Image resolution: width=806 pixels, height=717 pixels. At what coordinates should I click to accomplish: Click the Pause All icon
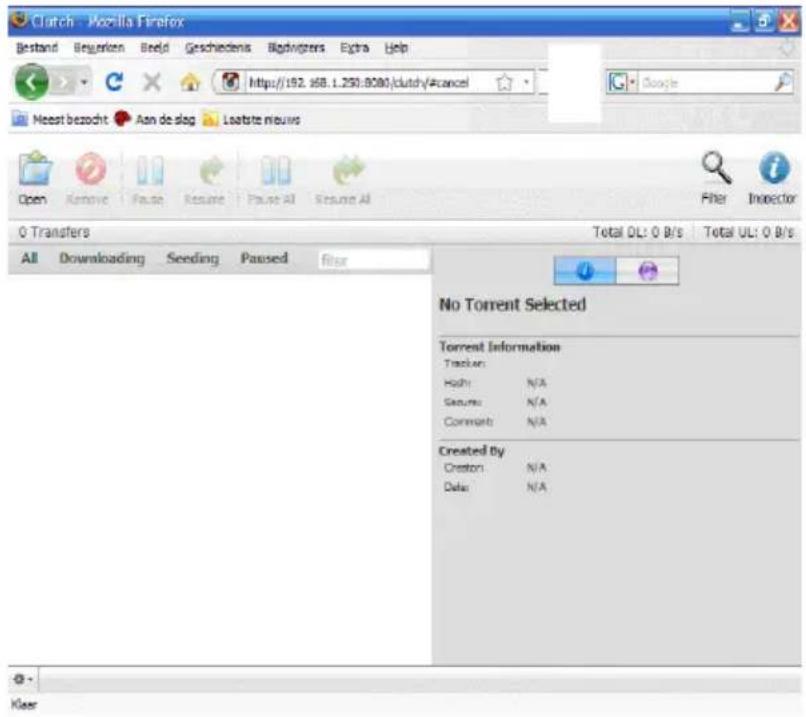click(275, 170)
